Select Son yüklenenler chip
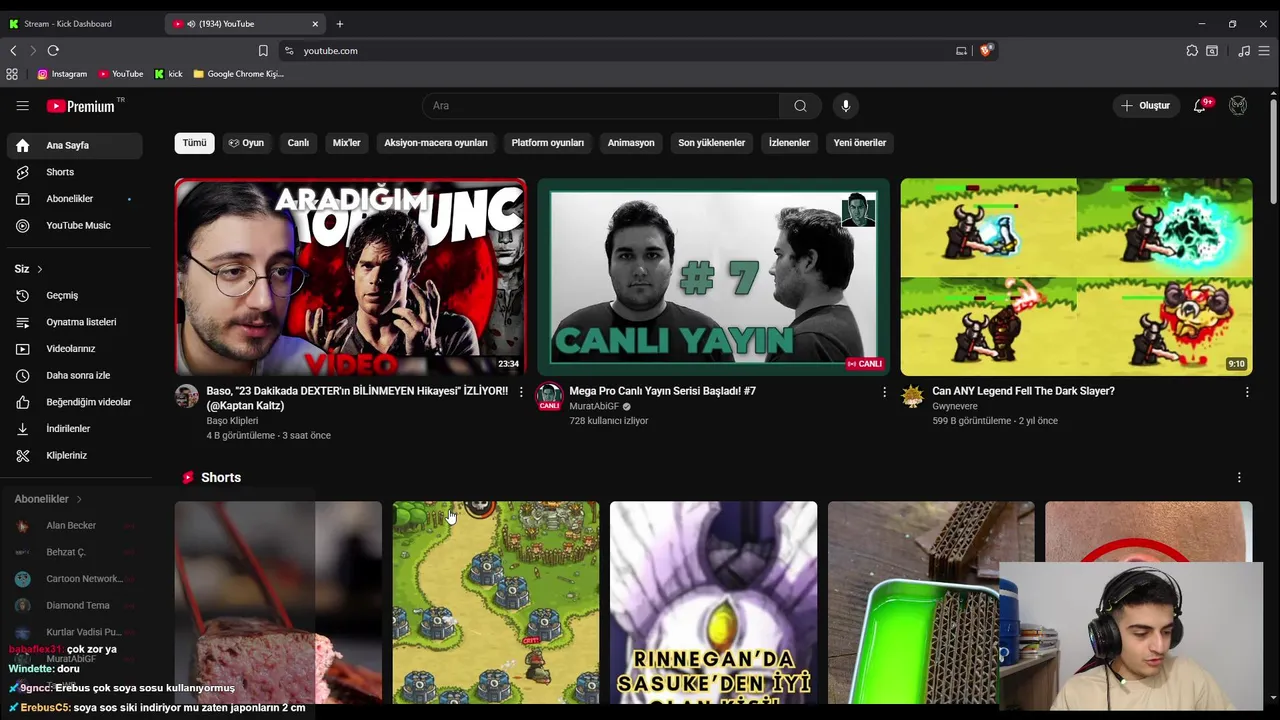Image resolution: width=1280 pixels, height=720 pixels. [x=712, y=143]
